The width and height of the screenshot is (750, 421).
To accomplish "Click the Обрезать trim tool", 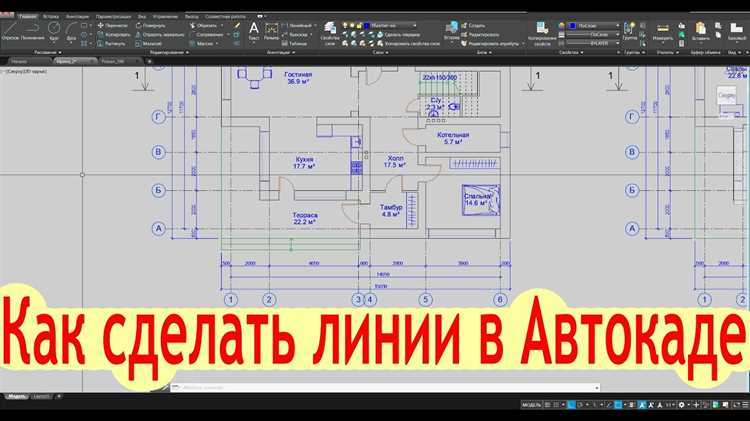I will click(x=204, y=25).
